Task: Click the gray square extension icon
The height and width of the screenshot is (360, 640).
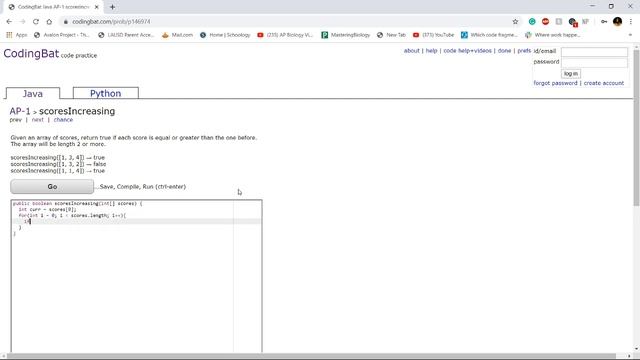Action: [559, 22]
